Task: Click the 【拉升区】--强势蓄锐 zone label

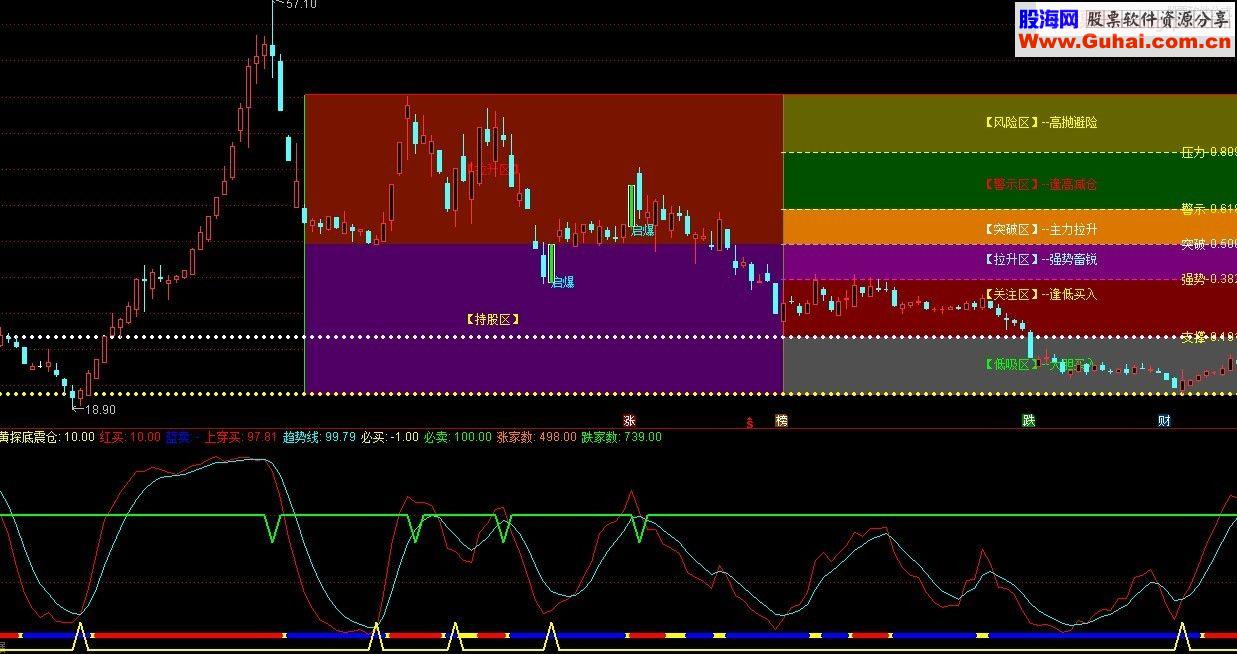Action: (x=1040, y=260)
